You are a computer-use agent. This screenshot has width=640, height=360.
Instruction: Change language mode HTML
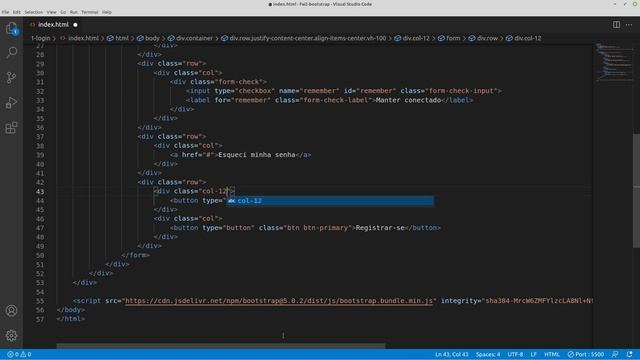click(552, 354)
